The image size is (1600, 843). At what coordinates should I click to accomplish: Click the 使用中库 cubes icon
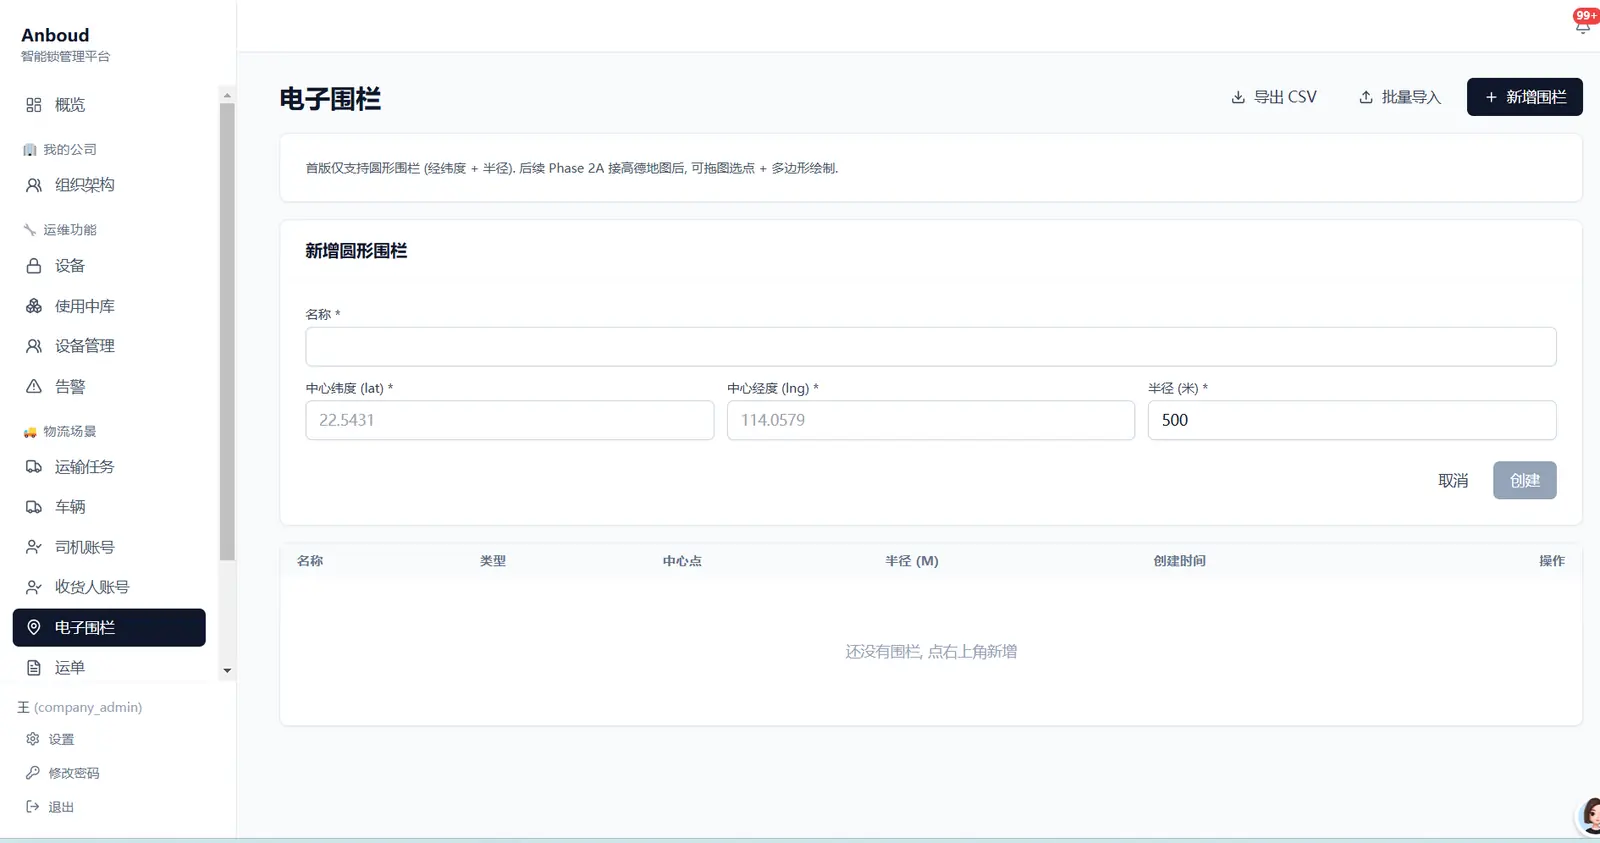(34, 306)
